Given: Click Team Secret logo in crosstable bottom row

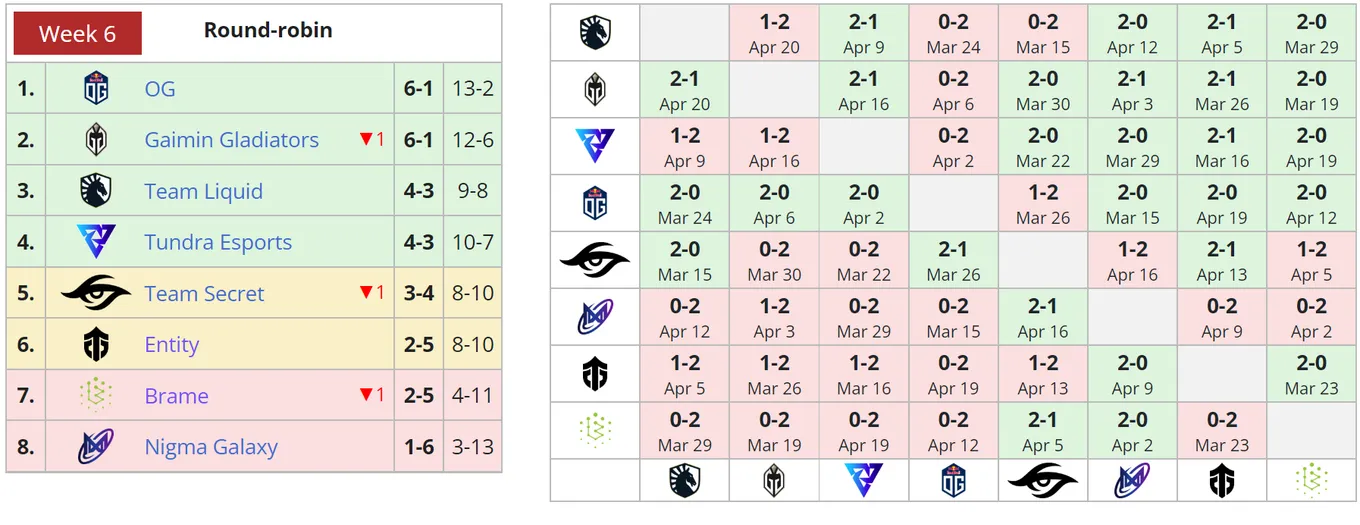Looking at the screenshot, I should click(x=1042, y=481).
